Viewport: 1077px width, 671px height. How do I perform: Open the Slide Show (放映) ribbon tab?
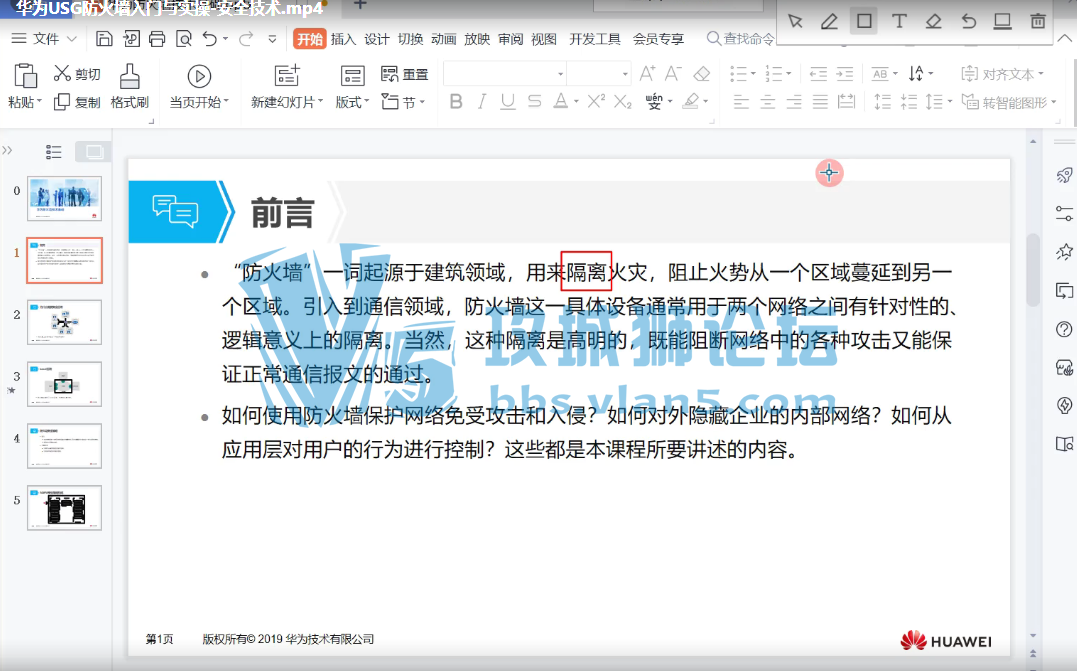pyautogui.click(x=477, y=39)
